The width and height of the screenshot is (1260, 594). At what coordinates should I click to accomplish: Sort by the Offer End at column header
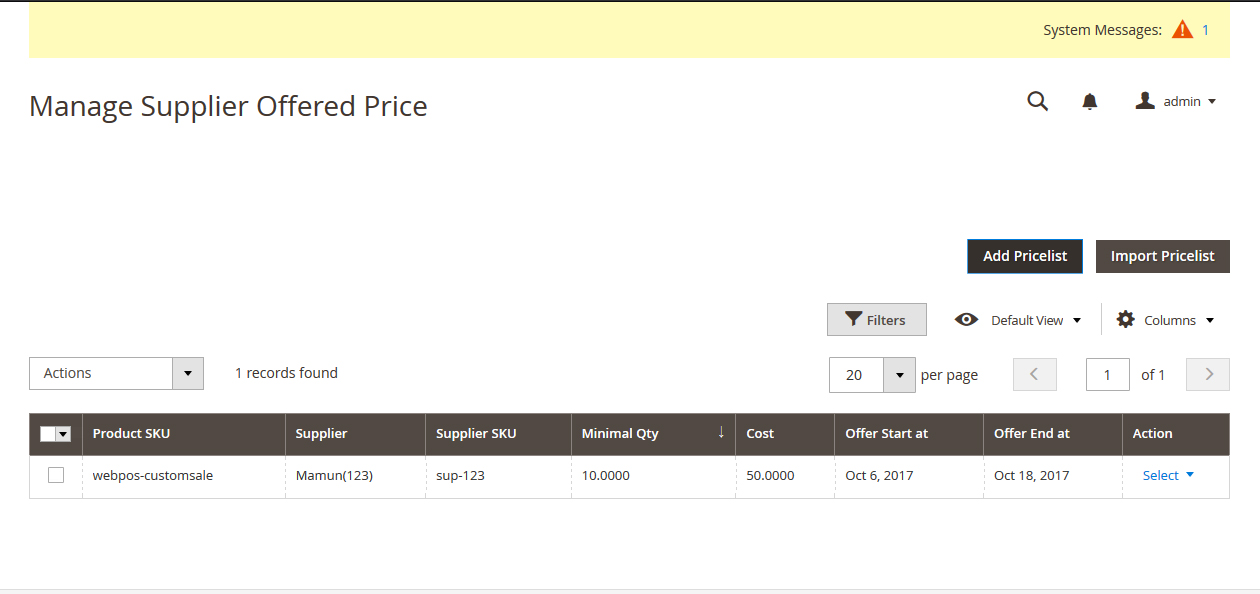point(1053,434)
